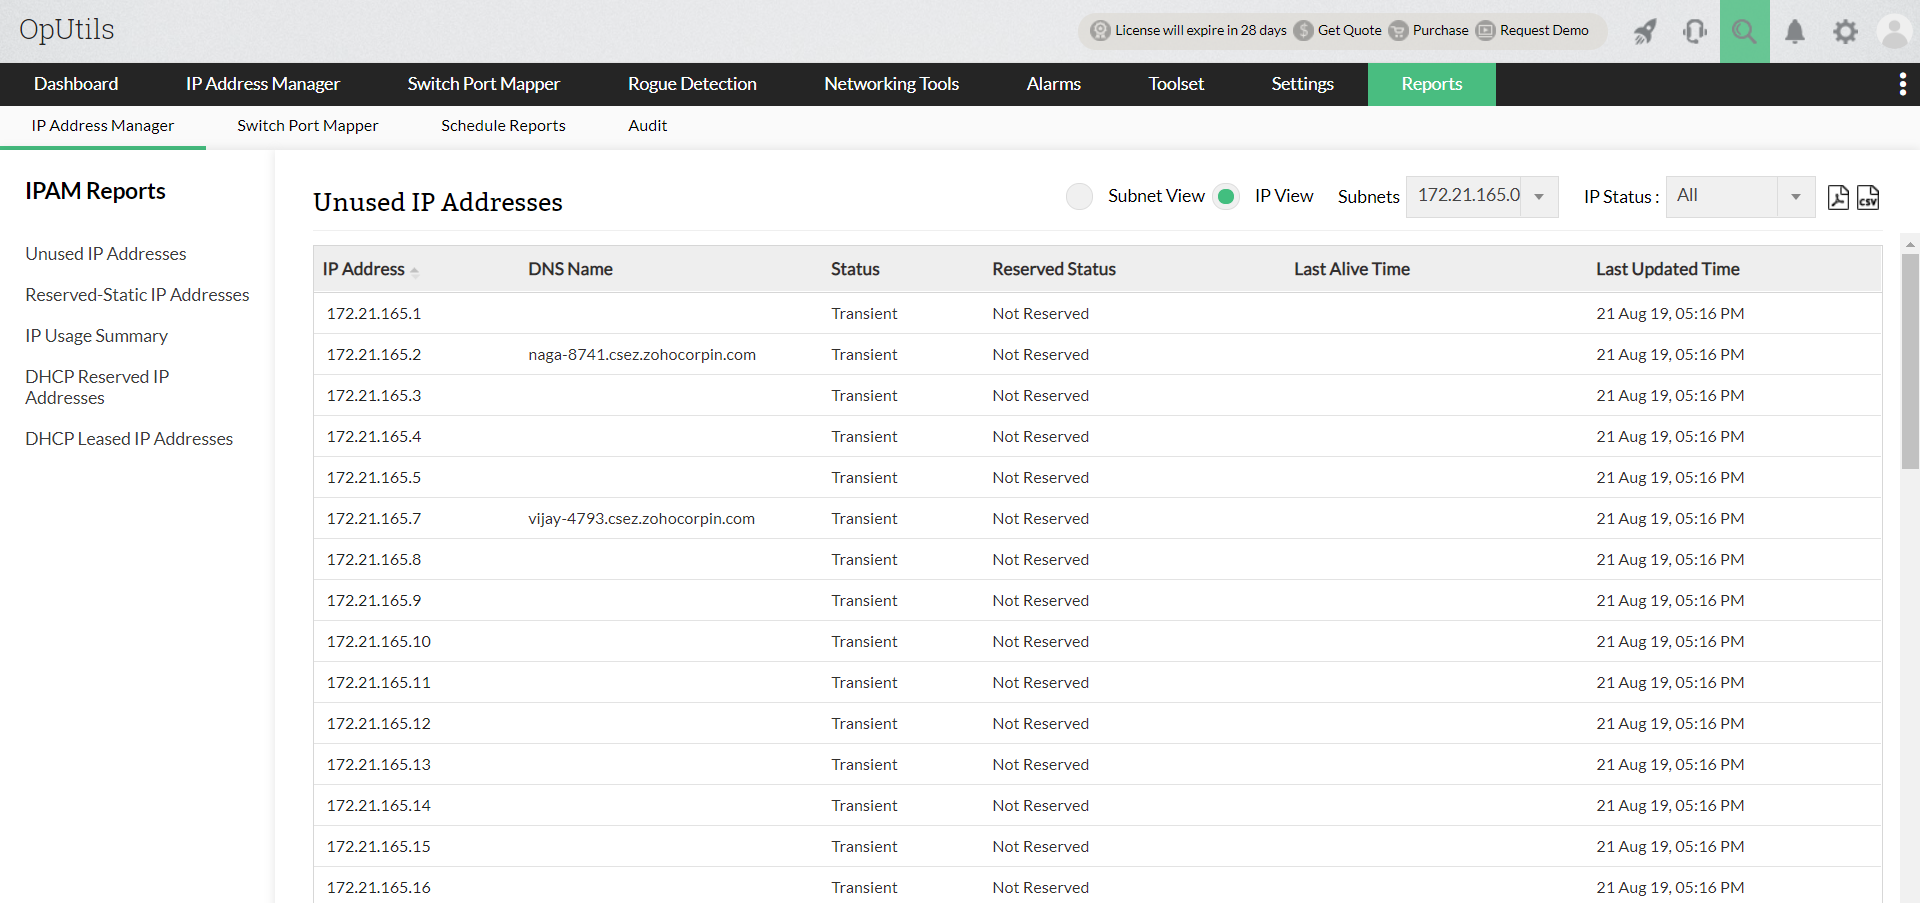Select the Switch Port Mapper reports sub-tab
Viewport: 1920px width, 903px height.
click(308, 126)
